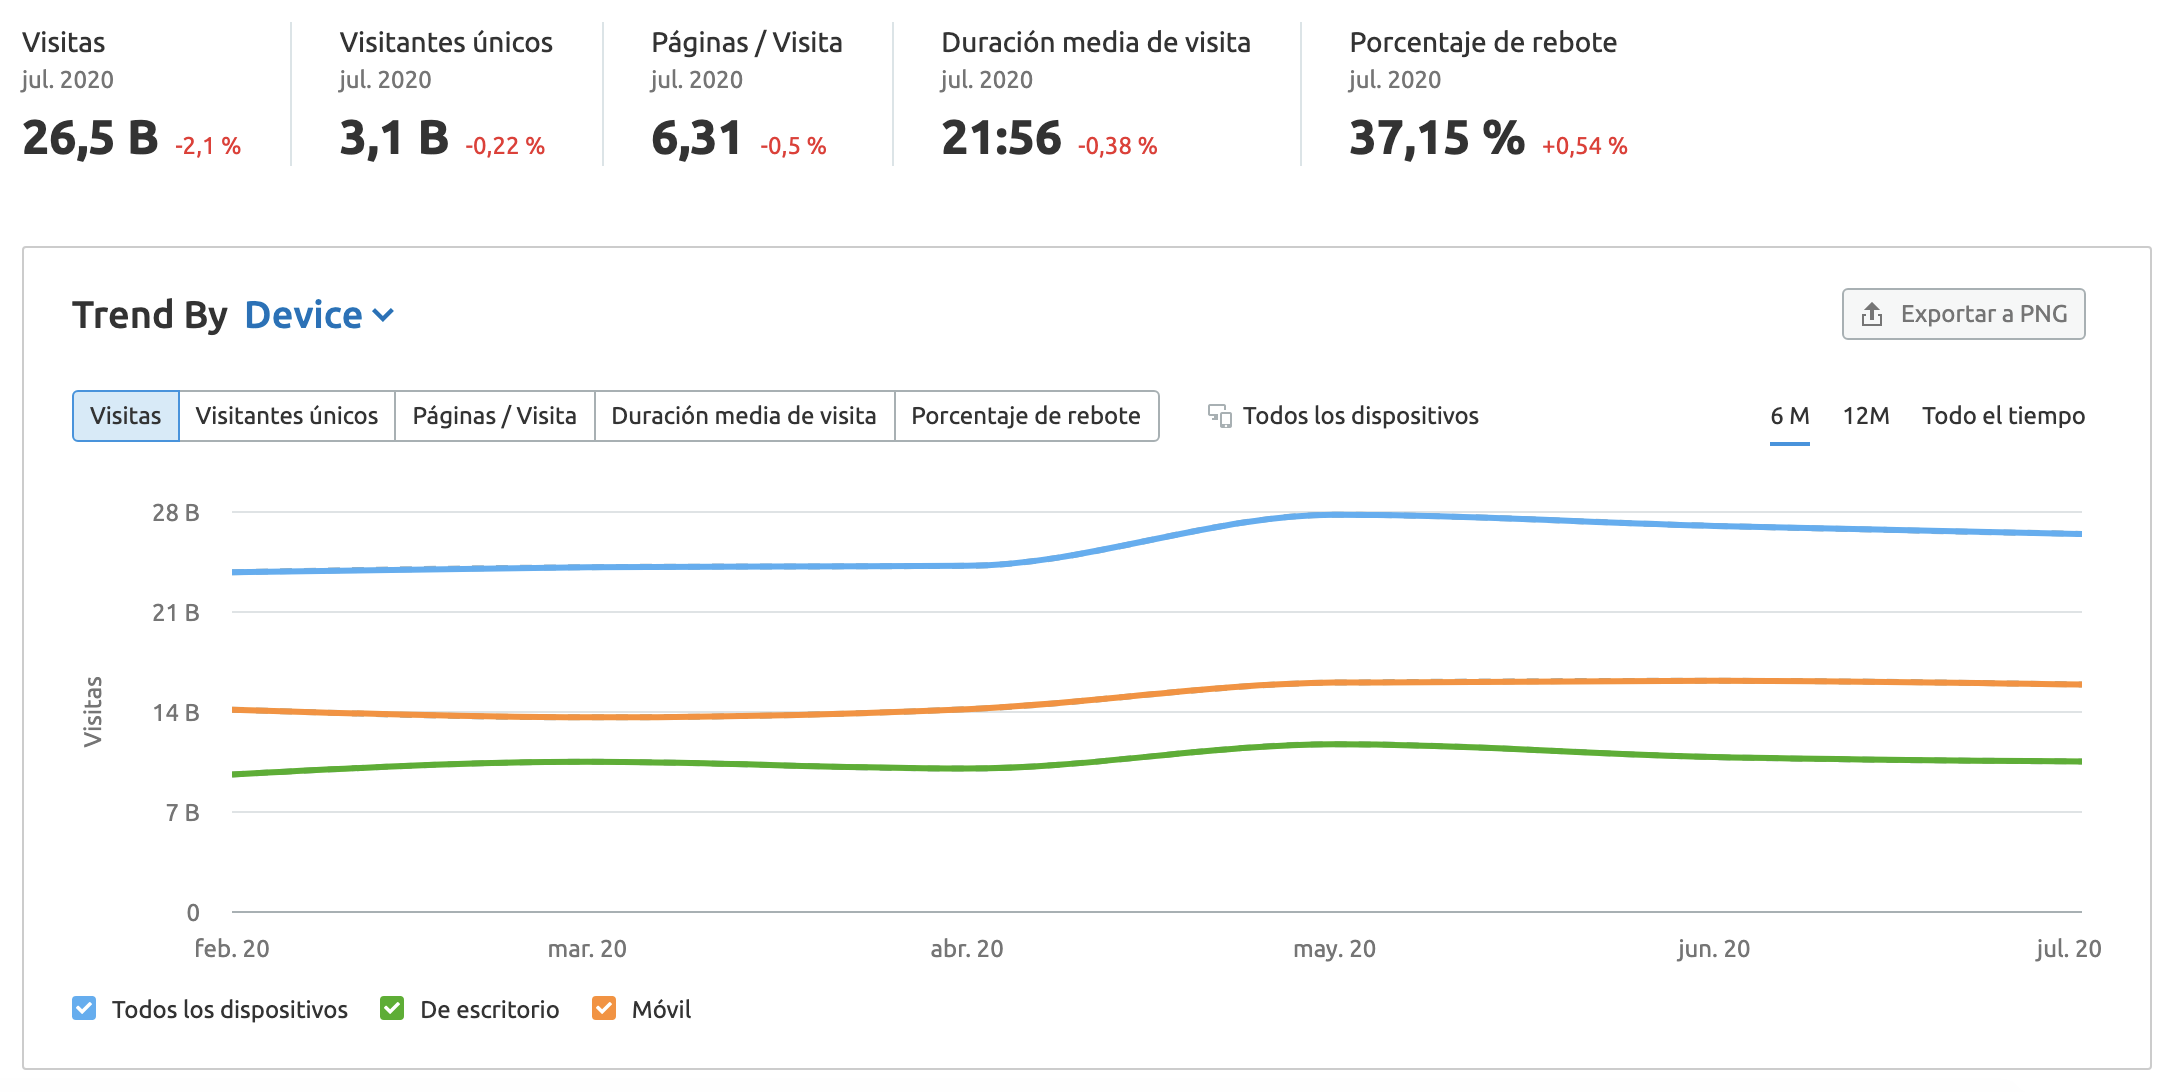Expand the Device dropdown chevron

coord(383,315)
